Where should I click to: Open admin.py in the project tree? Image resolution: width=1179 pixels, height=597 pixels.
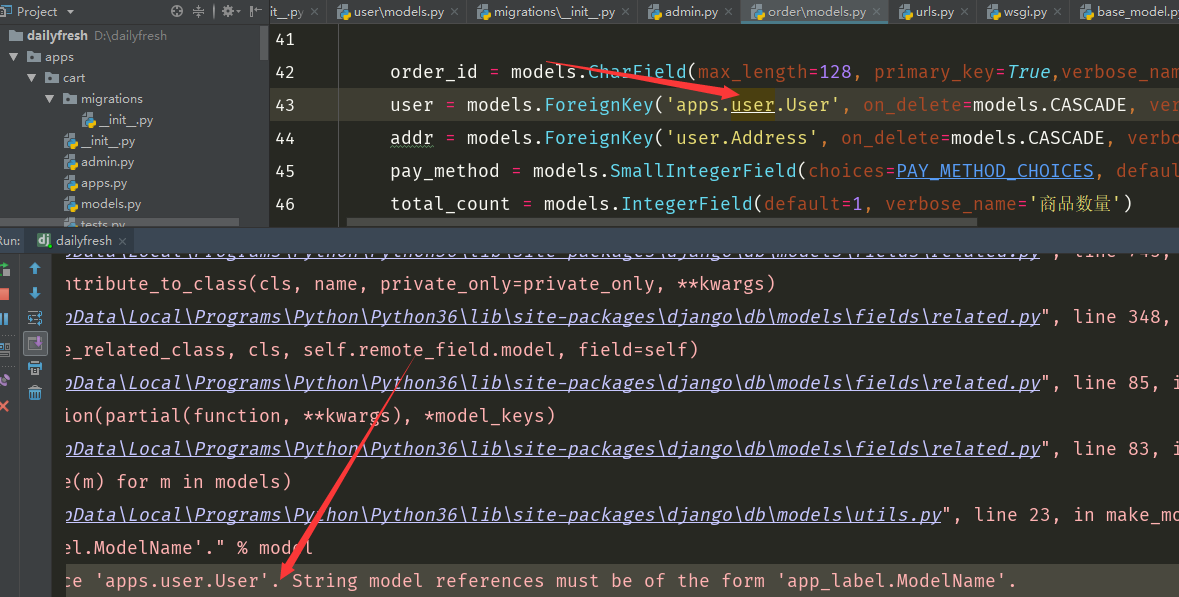tap(99, 162)
